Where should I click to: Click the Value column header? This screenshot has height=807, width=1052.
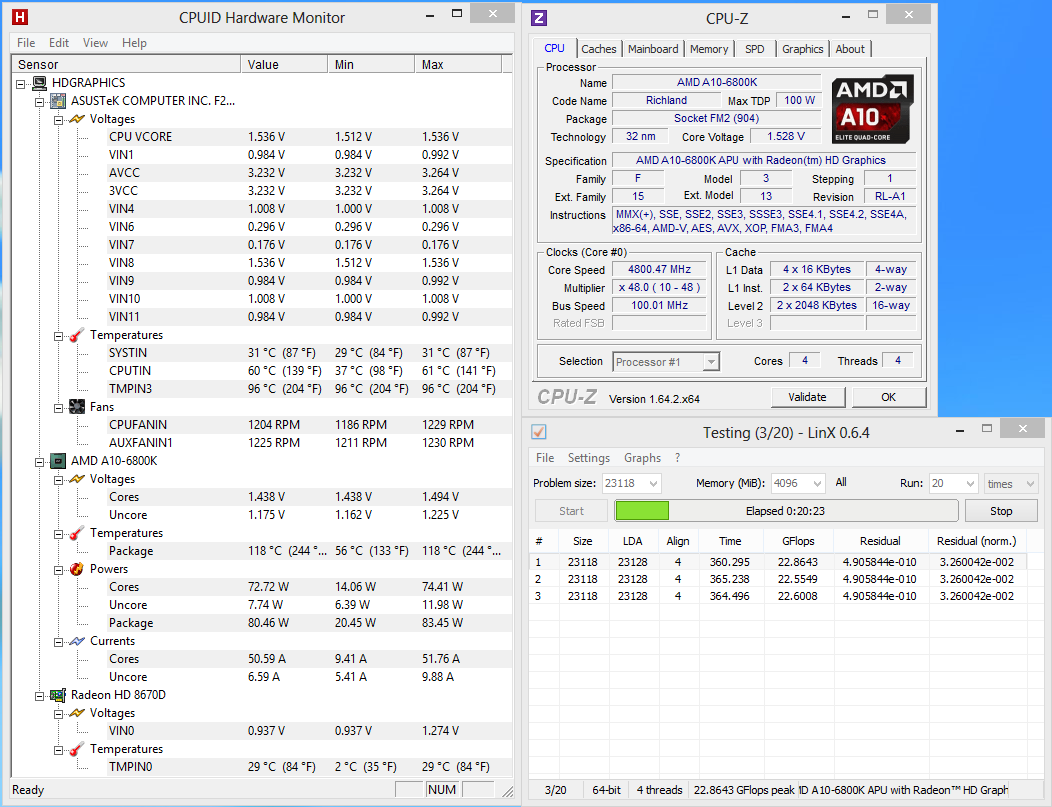(x=284, y=64)
